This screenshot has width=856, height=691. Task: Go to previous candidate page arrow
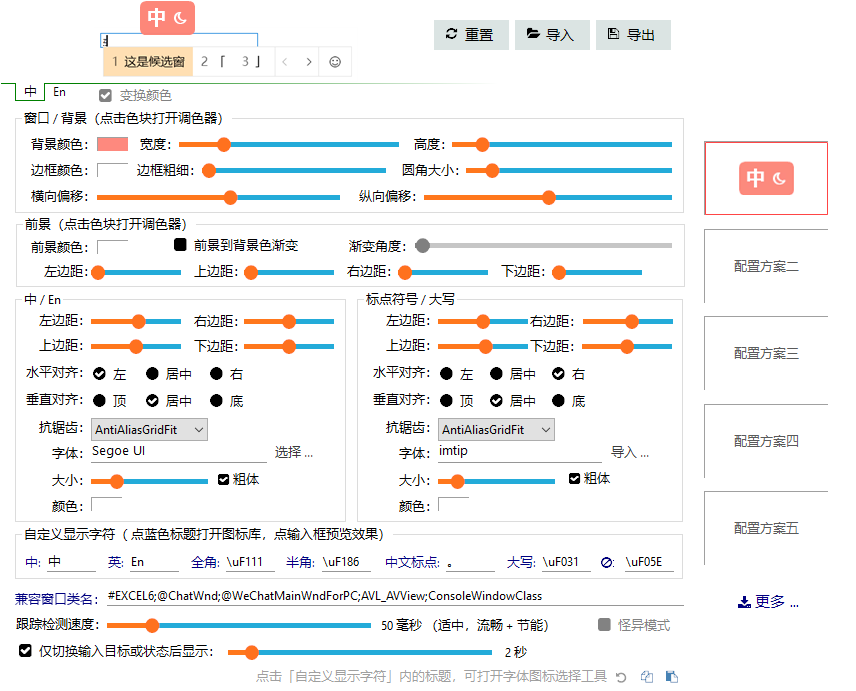pyautogui.click(x=285, y=62)
